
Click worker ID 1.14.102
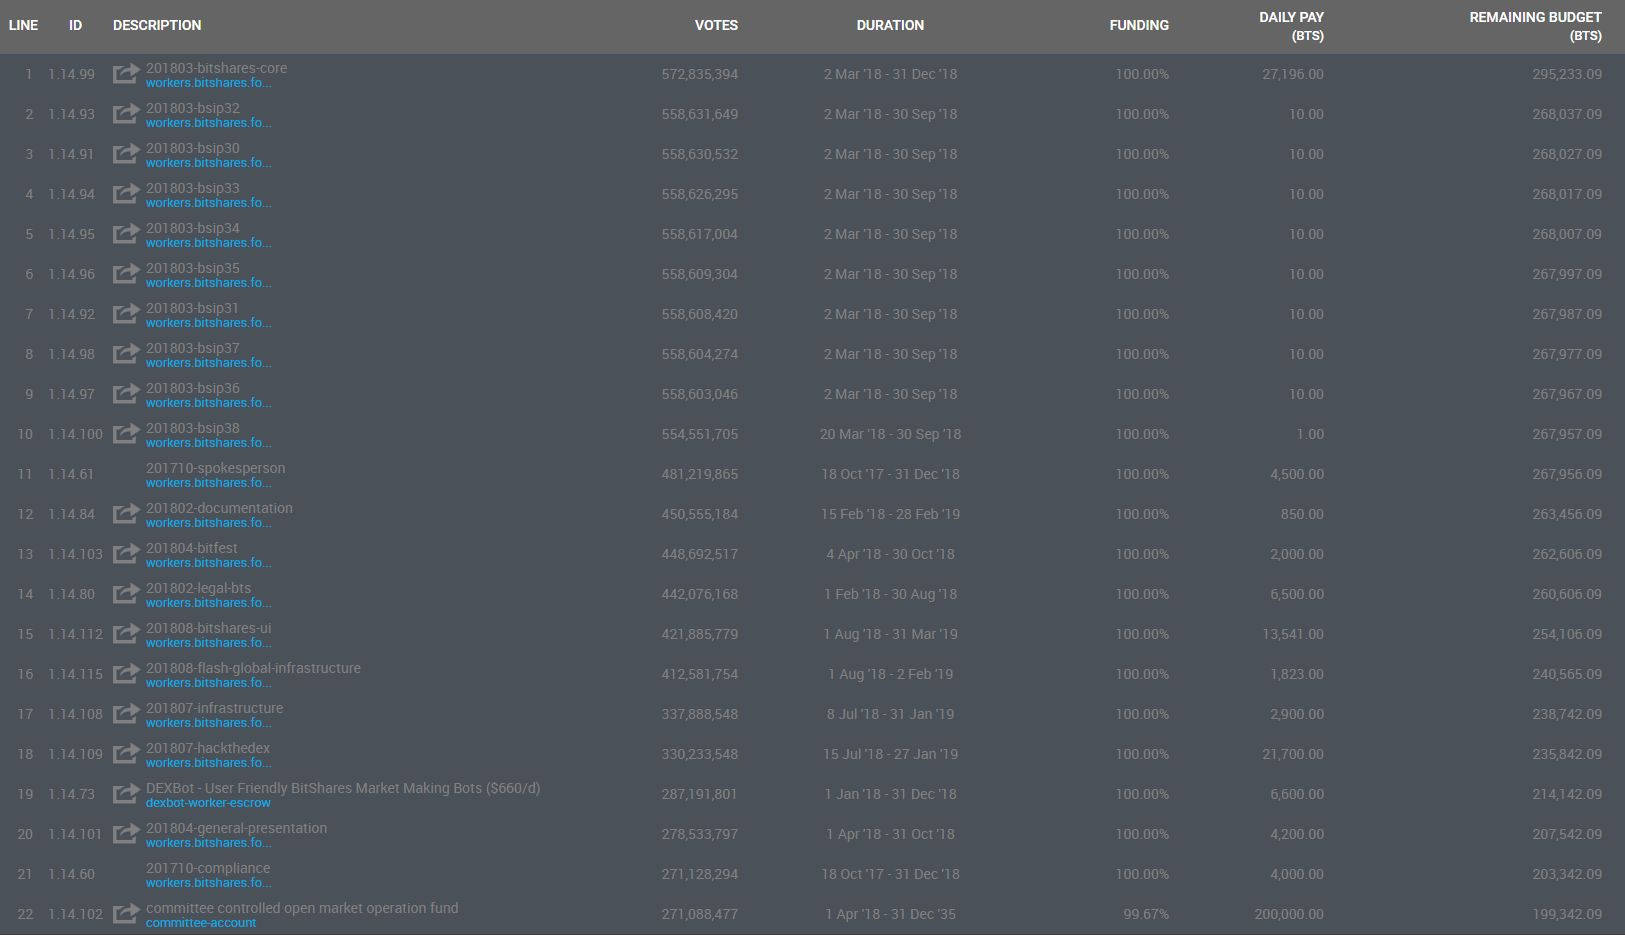click(75, 914)
